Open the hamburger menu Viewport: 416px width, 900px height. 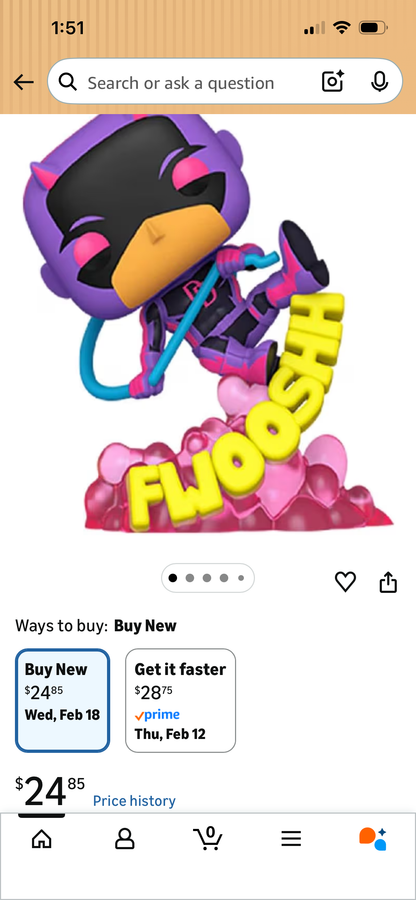point(291,839)
